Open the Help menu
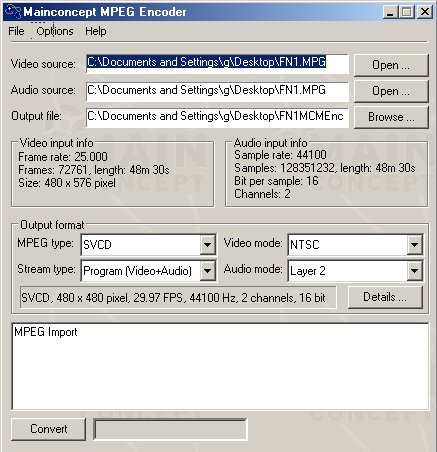Image resolution: width=437 pixels, height=452 pixels. pos(96,31)
